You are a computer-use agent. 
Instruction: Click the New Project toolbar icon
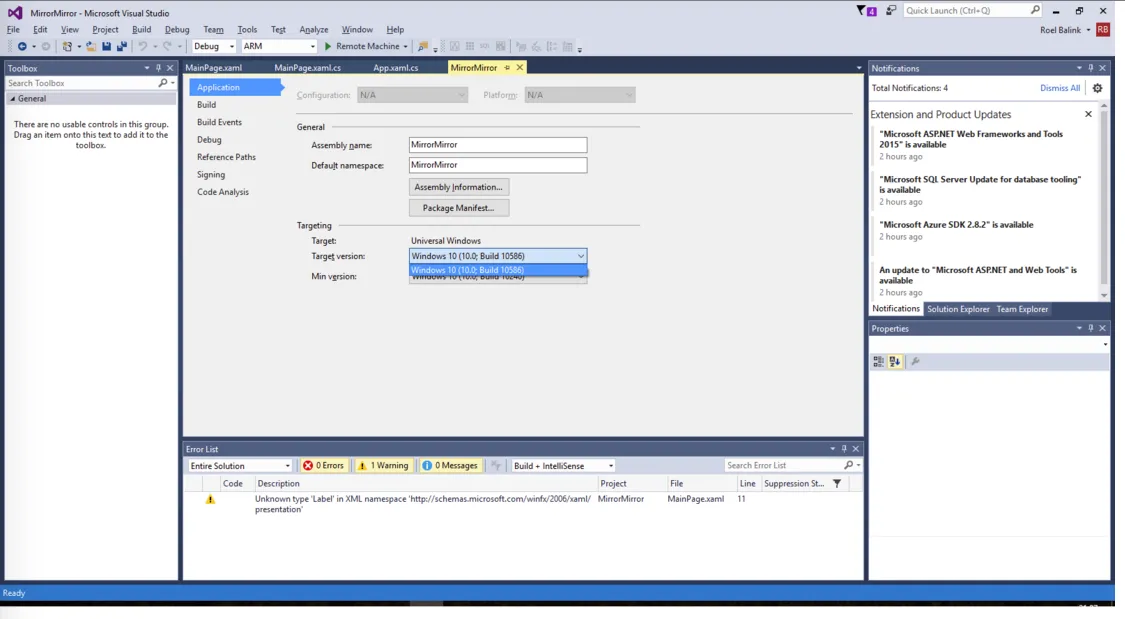pyautogui.click(x=67, y=47)
